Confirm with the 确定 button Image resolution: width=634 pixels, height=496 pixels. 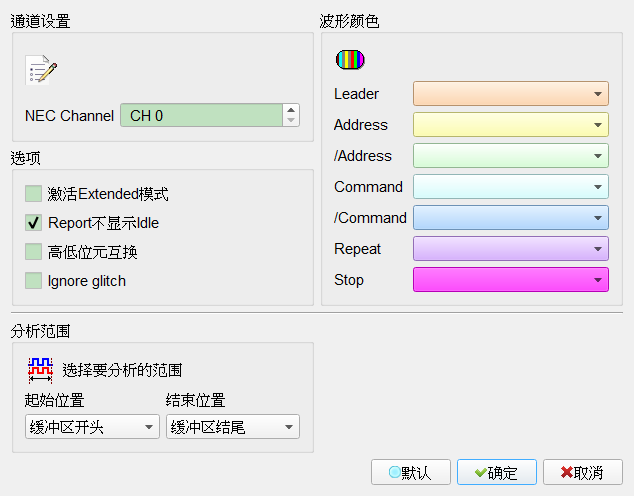[497, 472]
